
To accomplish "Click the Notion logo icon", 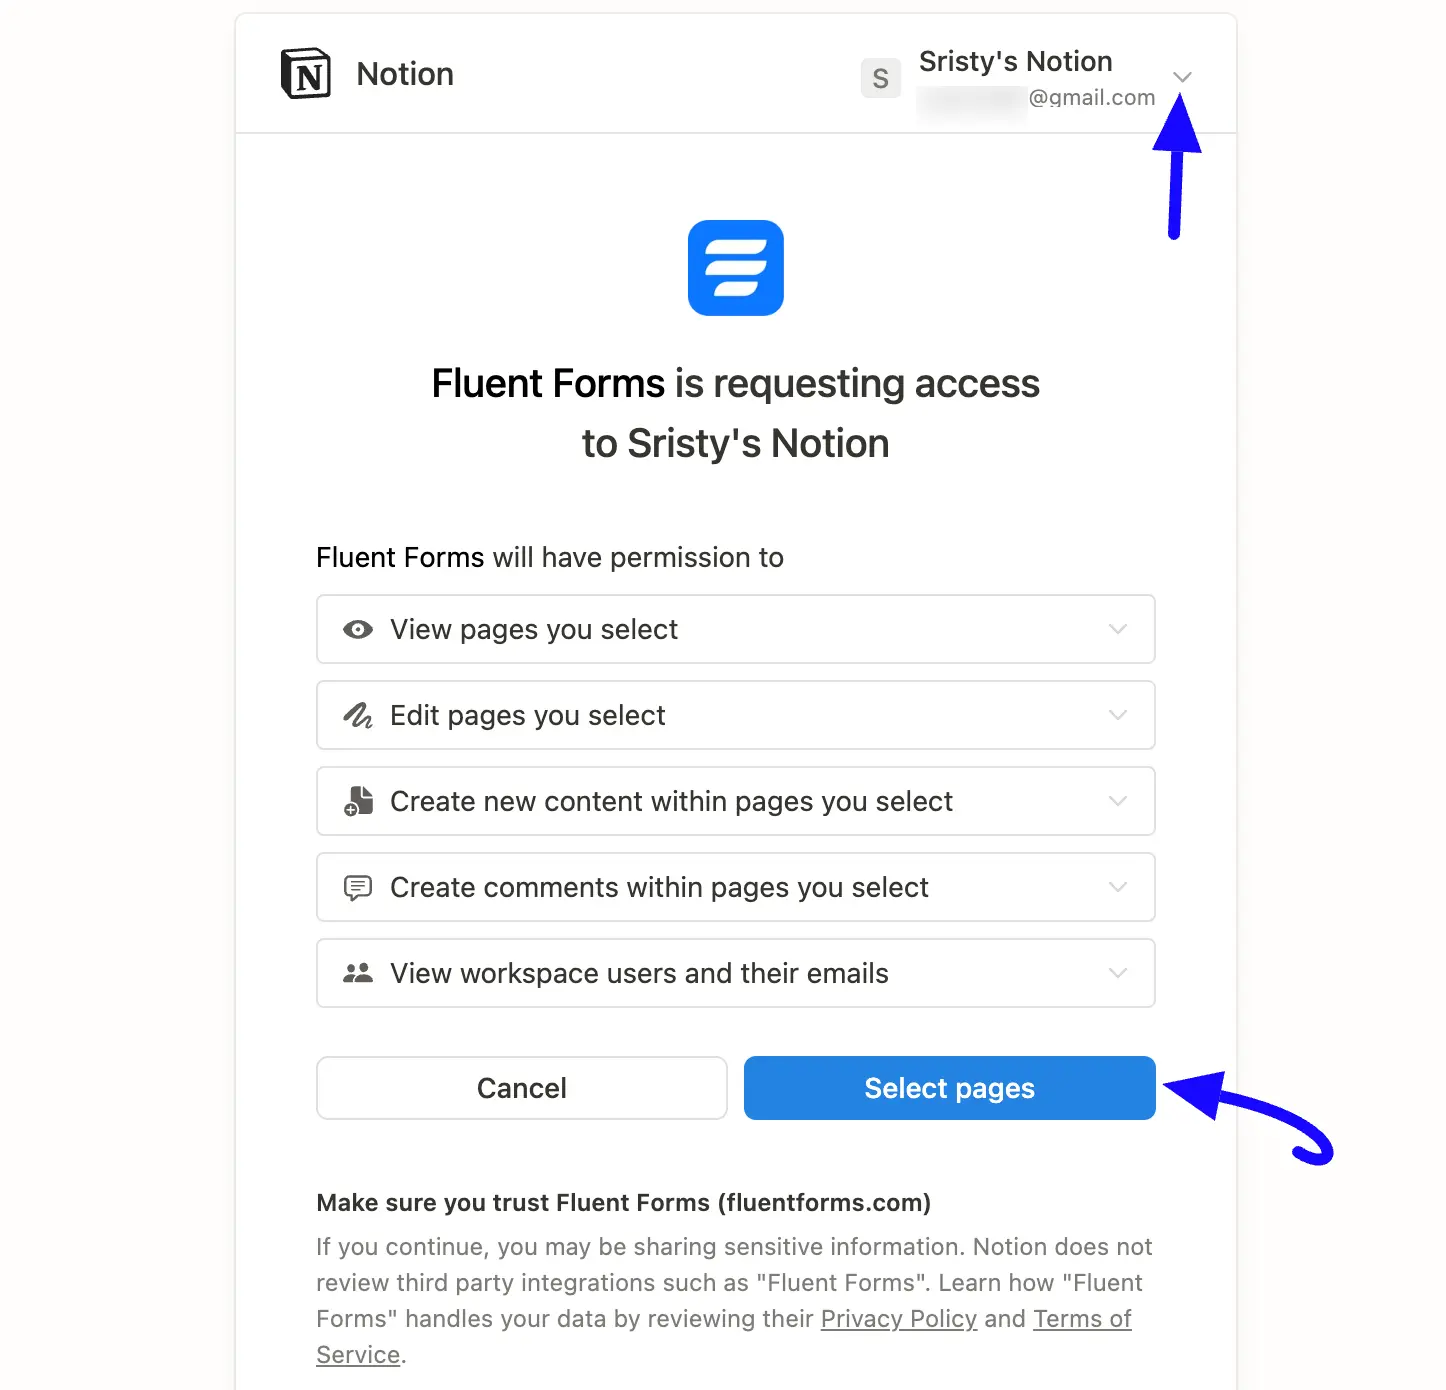I will [306, 74].
